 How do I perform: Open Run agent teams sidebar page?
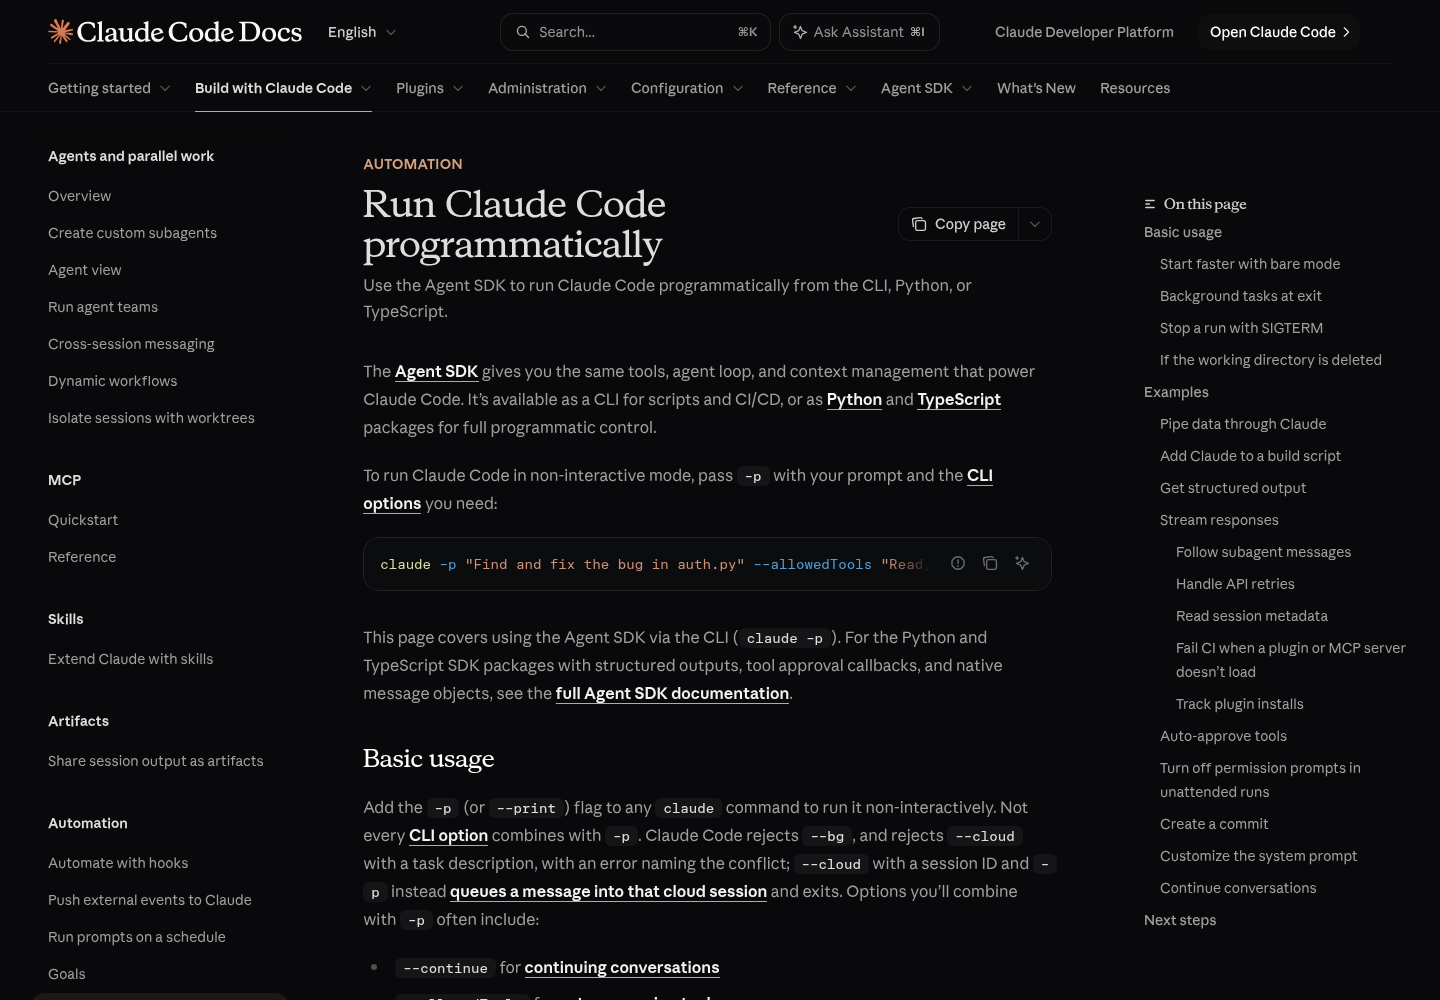(x=103, y=307)
